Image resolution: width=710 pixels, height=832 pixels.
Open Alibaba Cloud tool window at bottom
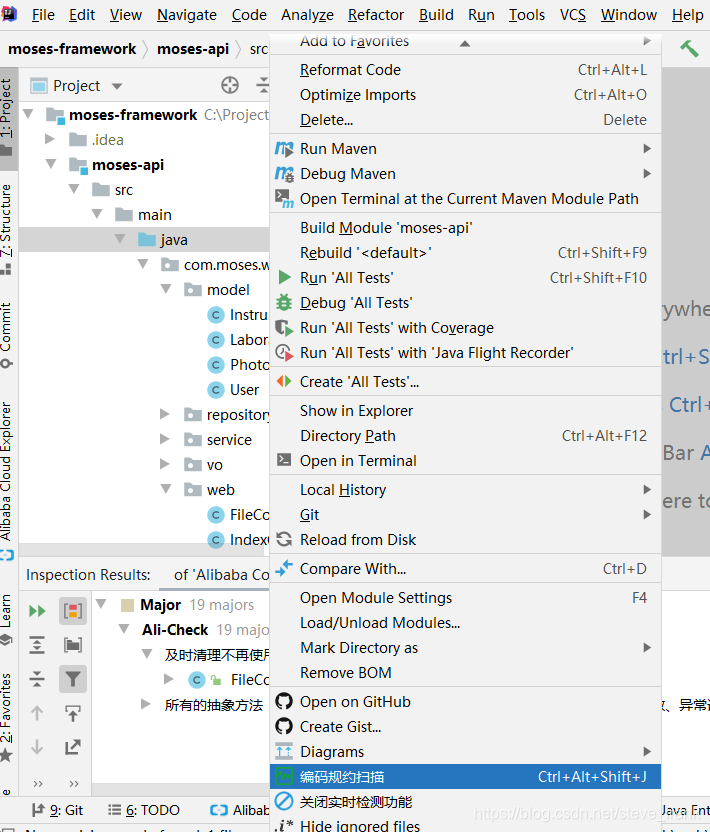point(240,810)
